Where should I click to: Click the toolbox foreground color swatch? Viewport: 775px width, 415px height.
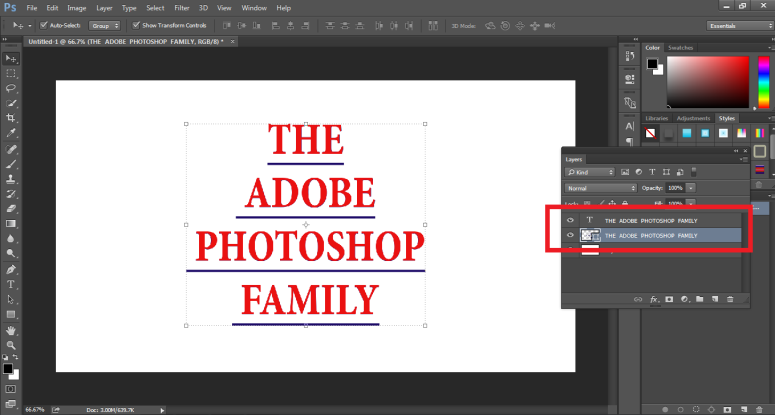(x=8, y=369)
